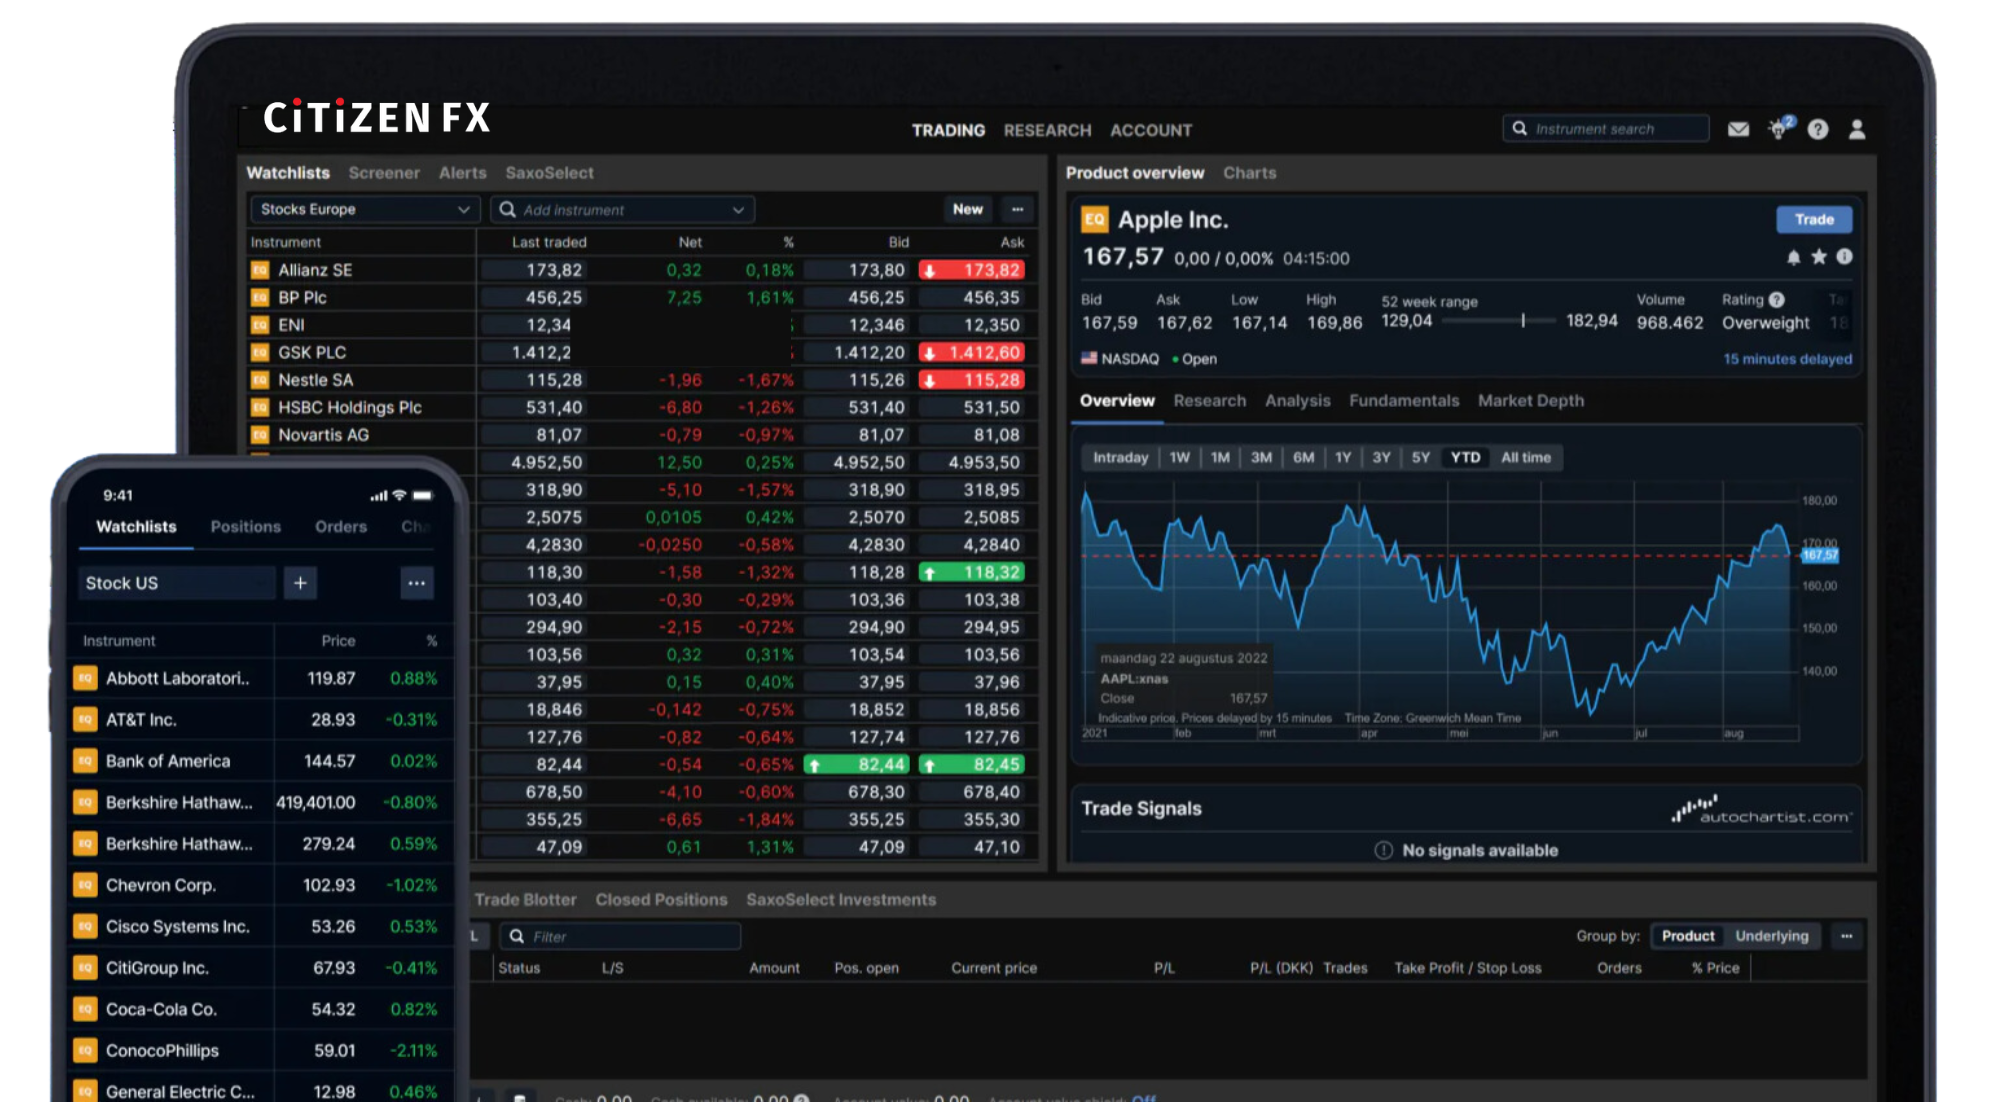Group positions by Product

tap(1688, 936)
